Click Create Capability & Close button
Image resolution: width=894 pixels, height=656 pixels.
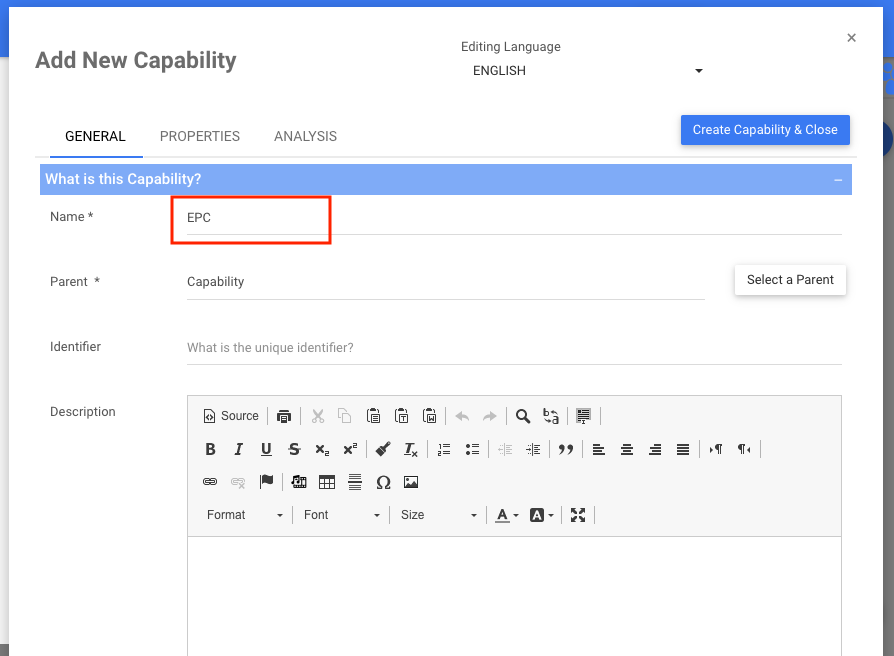765,130
